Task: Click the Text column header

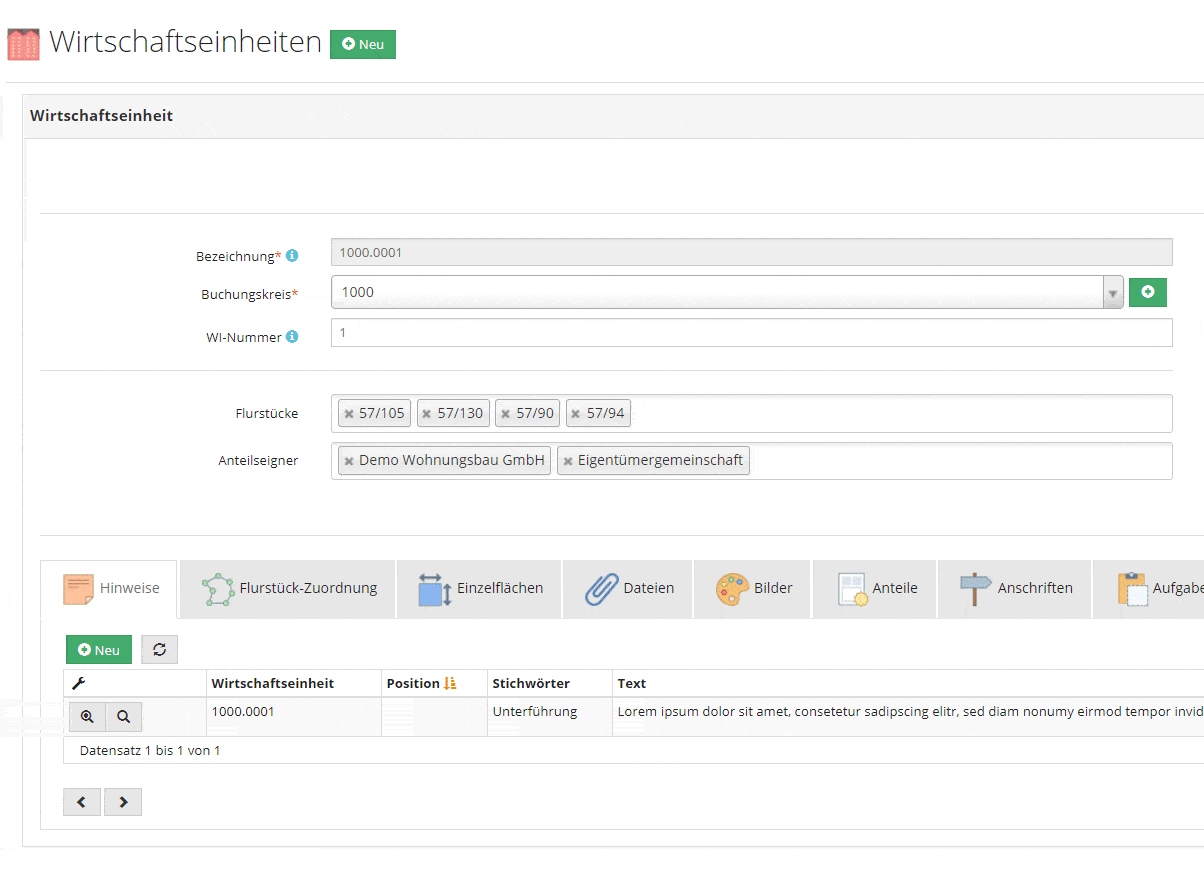Action: 908,683
